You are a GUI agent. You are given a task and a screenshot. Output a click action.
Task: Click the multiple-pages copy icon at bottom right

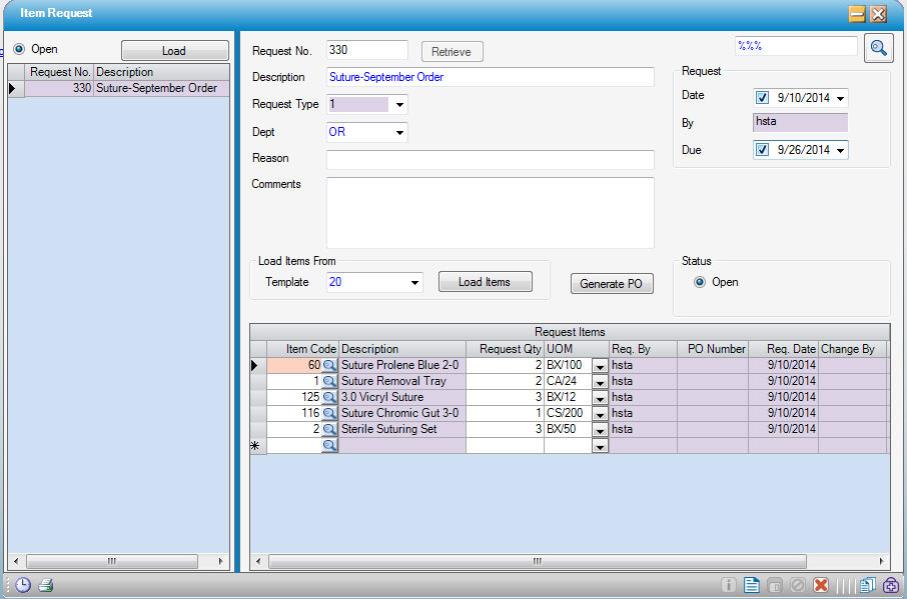tap(866, 587)
